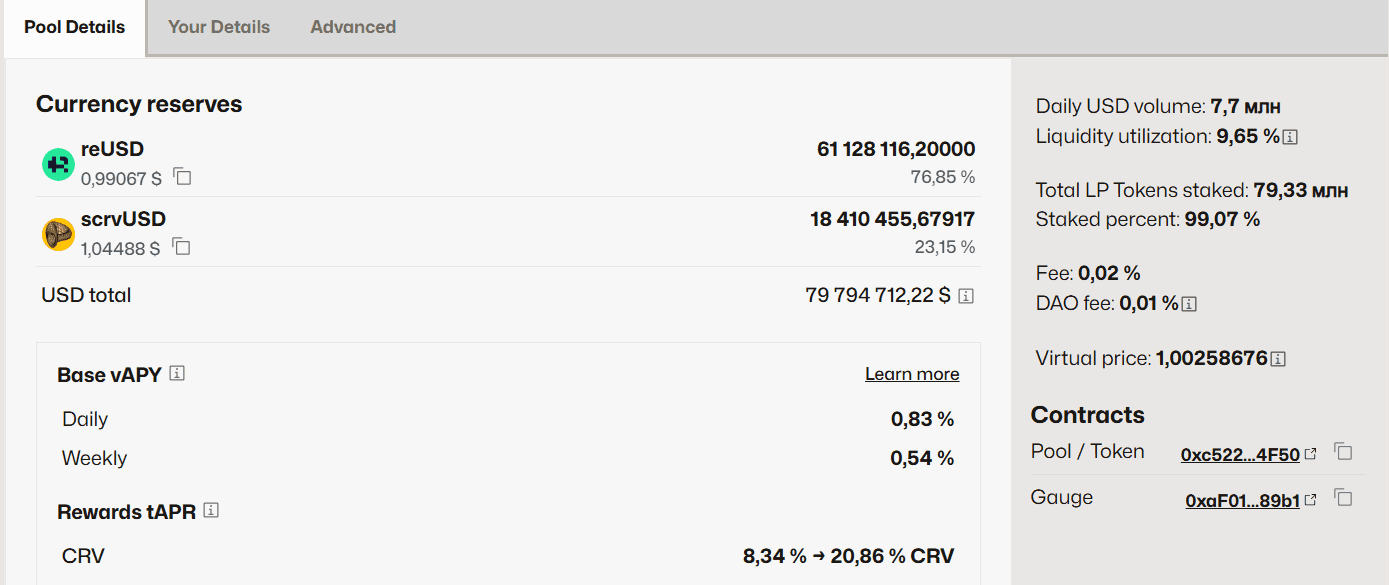The width and height of the screenshot is (1389, 585).
Task: Open info icon beside USD total
Action: (966, 296)
